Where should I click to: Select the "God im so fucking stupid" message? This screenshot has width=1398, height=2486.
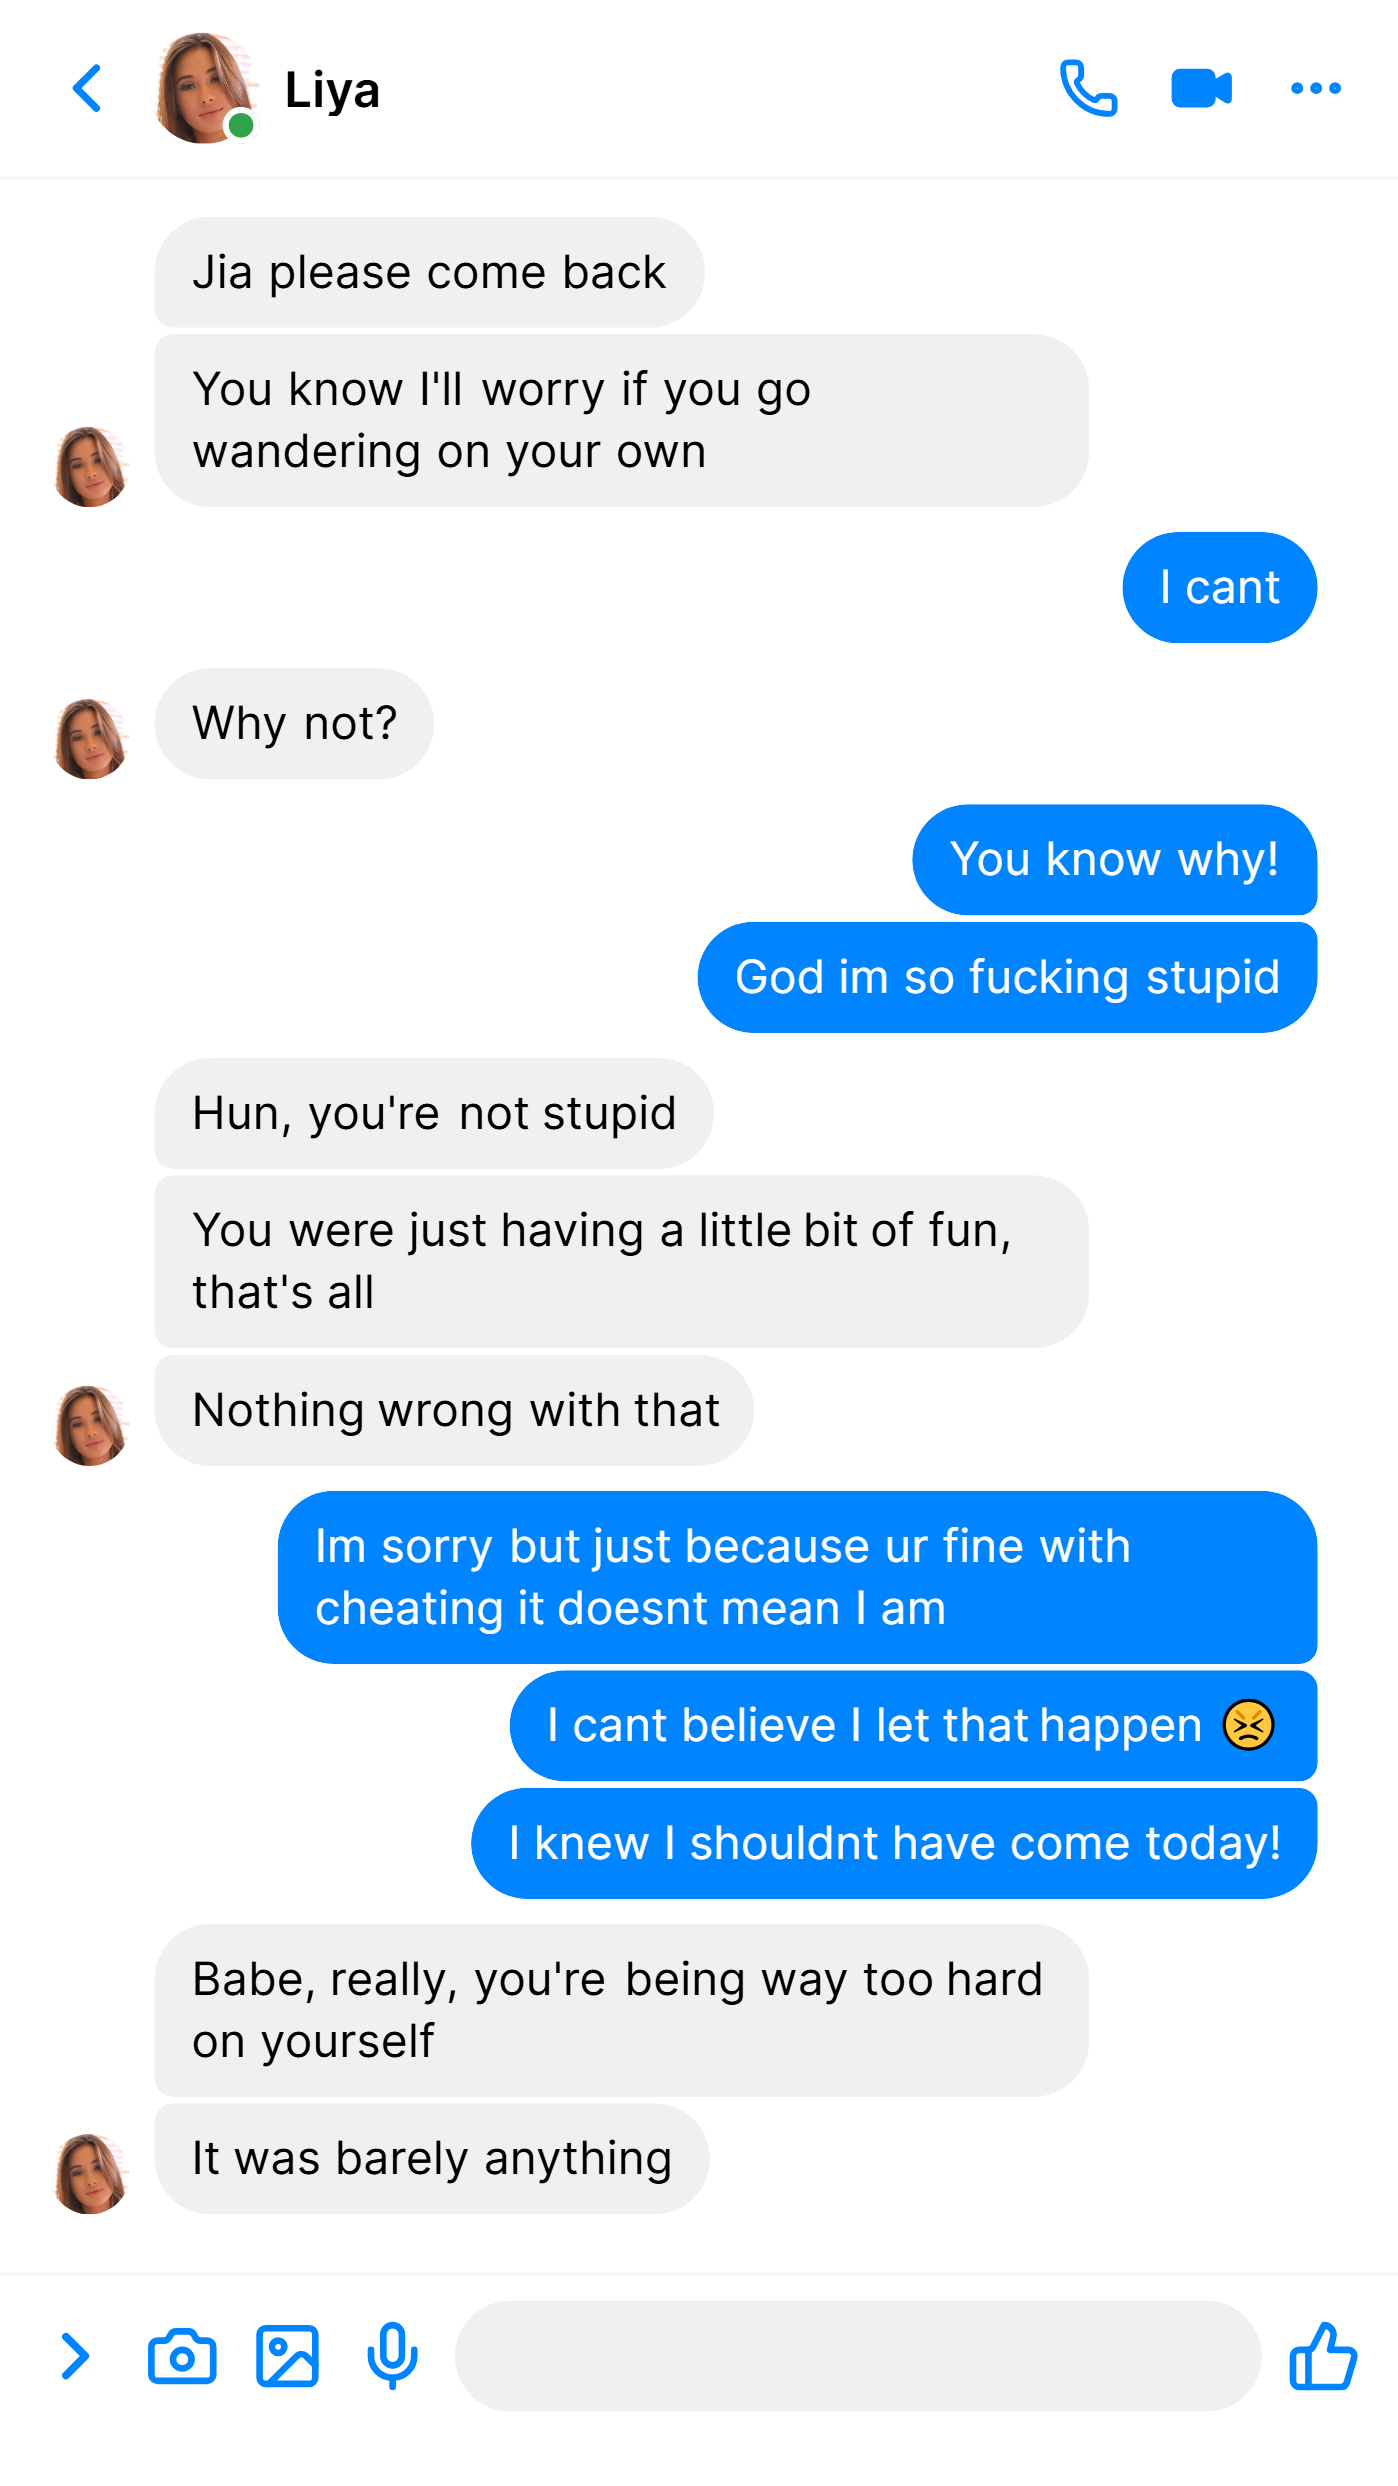pos(1007,977)
